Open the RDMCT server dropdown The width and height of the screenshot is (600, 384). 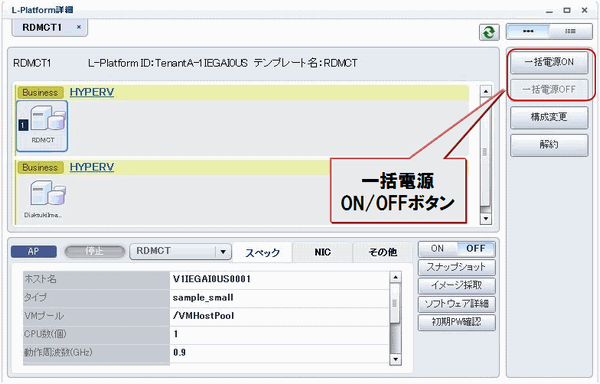180,251
